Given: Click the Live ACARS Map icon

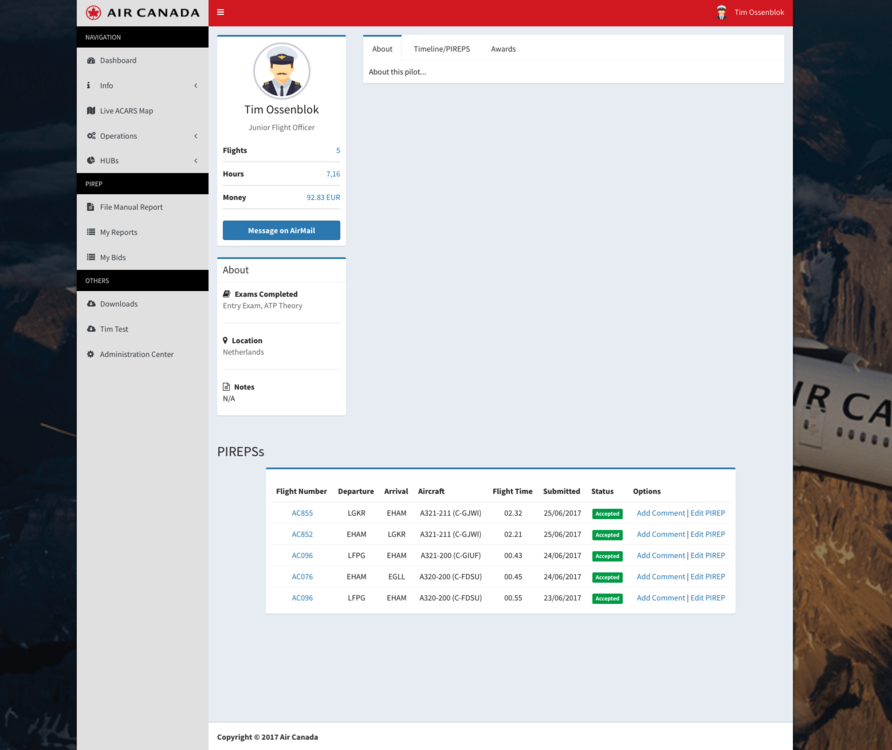Looking at the screenshot, I should [x=91, y=111].
